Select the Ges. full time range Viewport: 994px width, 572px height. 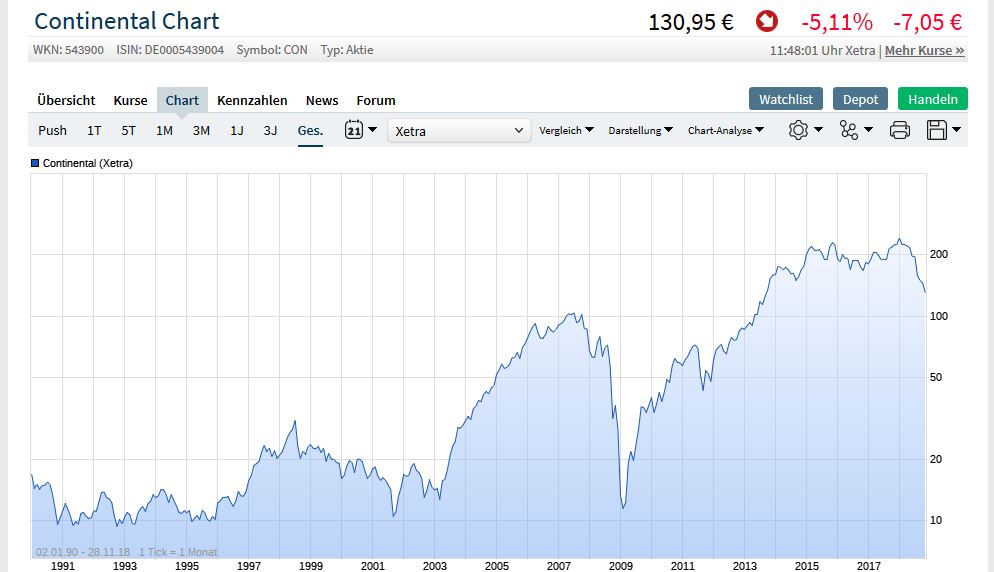click(x=311, y=130)
